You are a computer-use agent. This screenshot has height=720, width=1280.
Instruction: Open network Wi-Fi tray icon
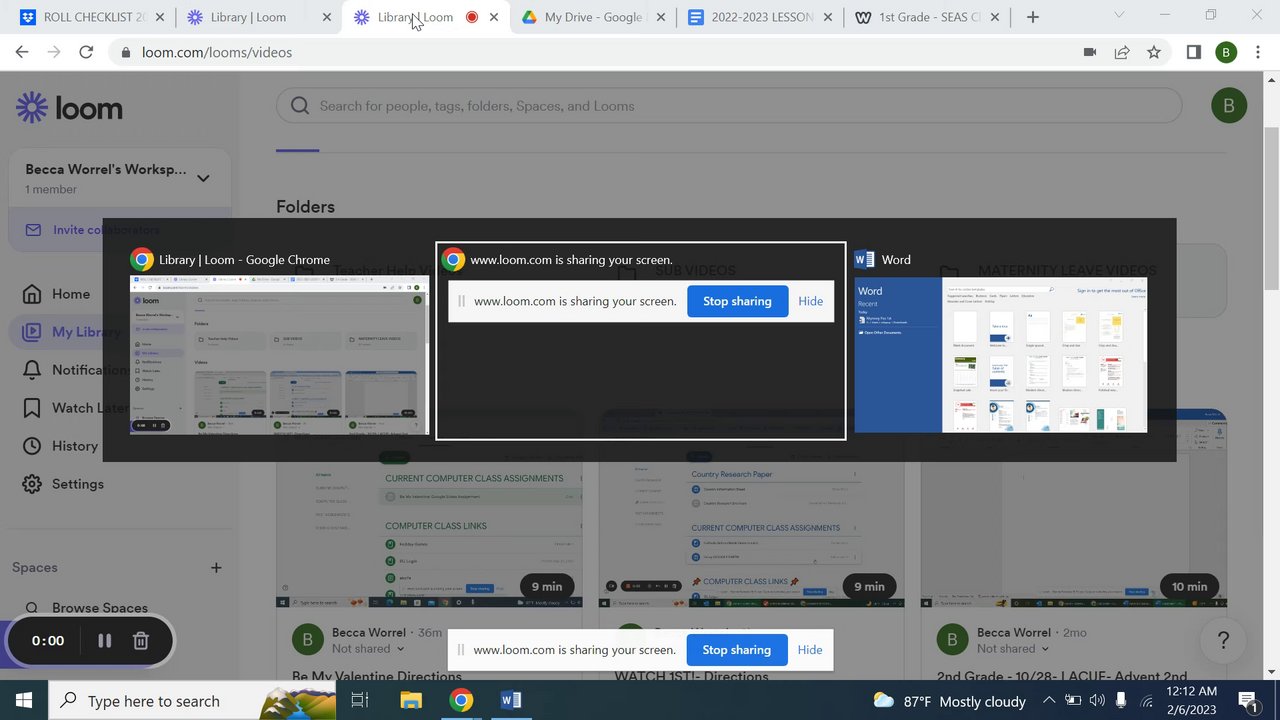click(x=1146, y=701)
